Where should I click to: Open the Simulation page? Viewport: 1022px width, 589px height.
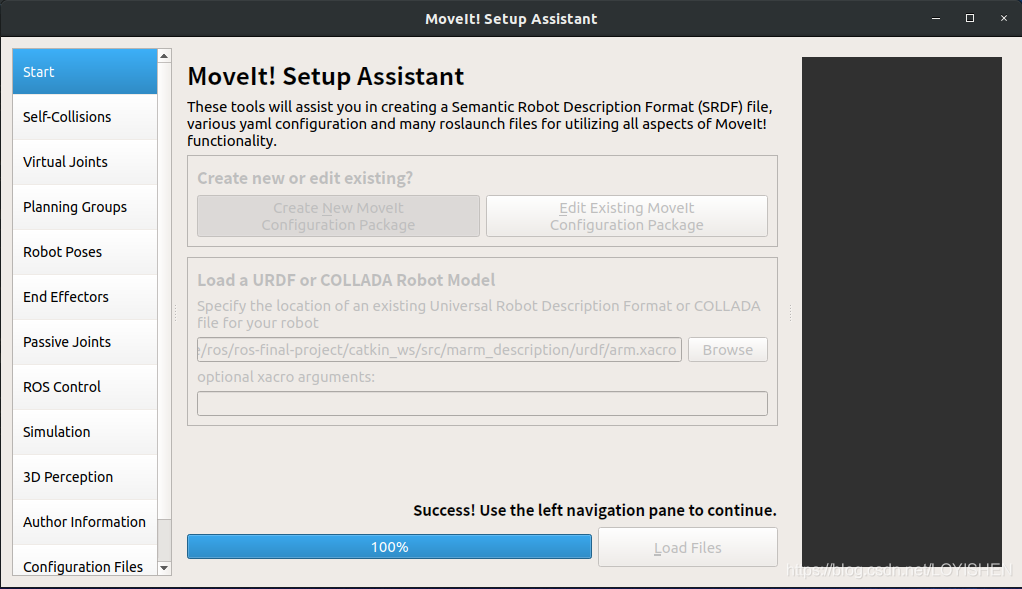click(85, 432)
